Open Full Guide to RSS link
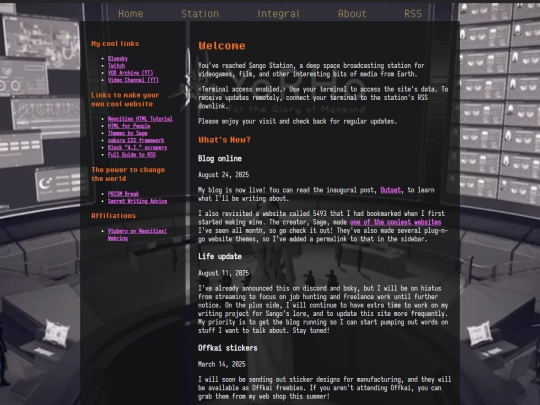Screen dimensions: 540x405 coord(132,155)
